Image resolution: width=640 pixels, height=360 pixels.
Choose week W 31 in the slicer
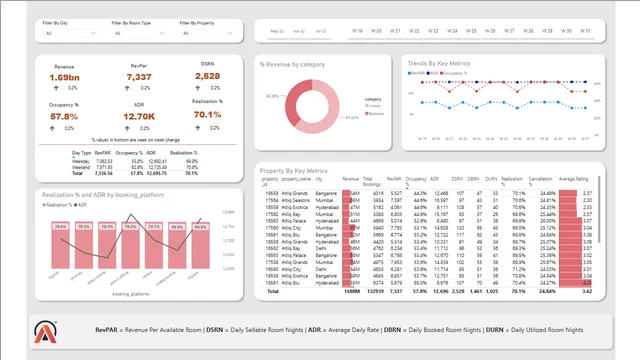(585, 31)
